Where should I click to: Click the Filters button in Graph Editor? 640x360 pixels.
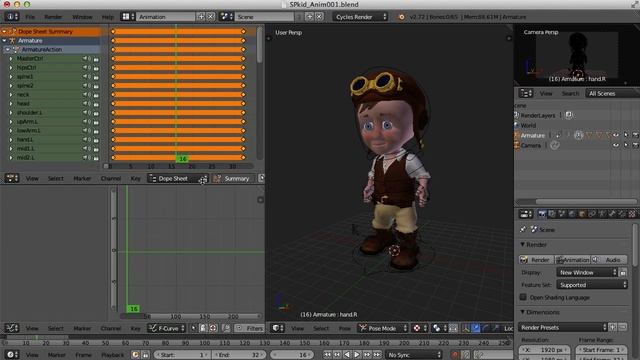click(249, 328)
